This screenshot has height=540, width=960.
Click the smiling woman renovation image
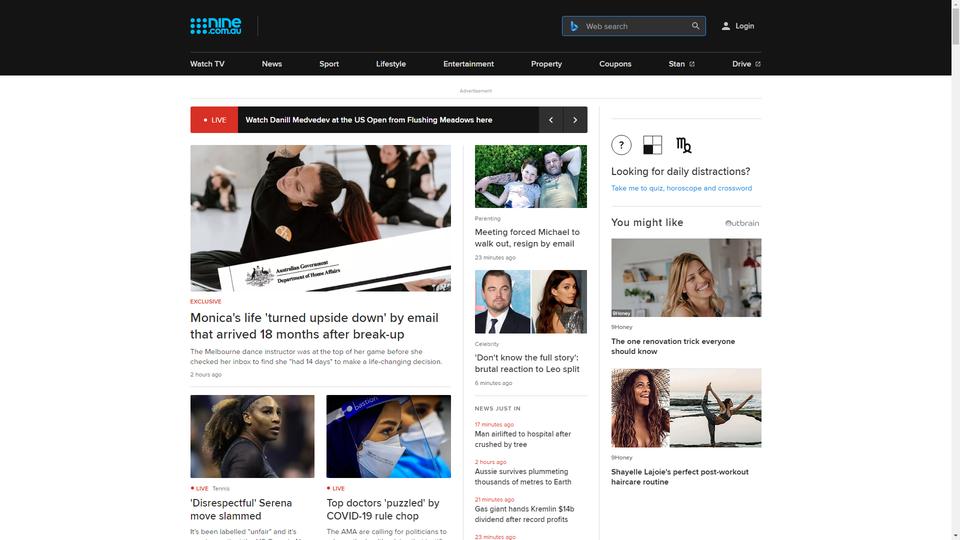(686, 277)
